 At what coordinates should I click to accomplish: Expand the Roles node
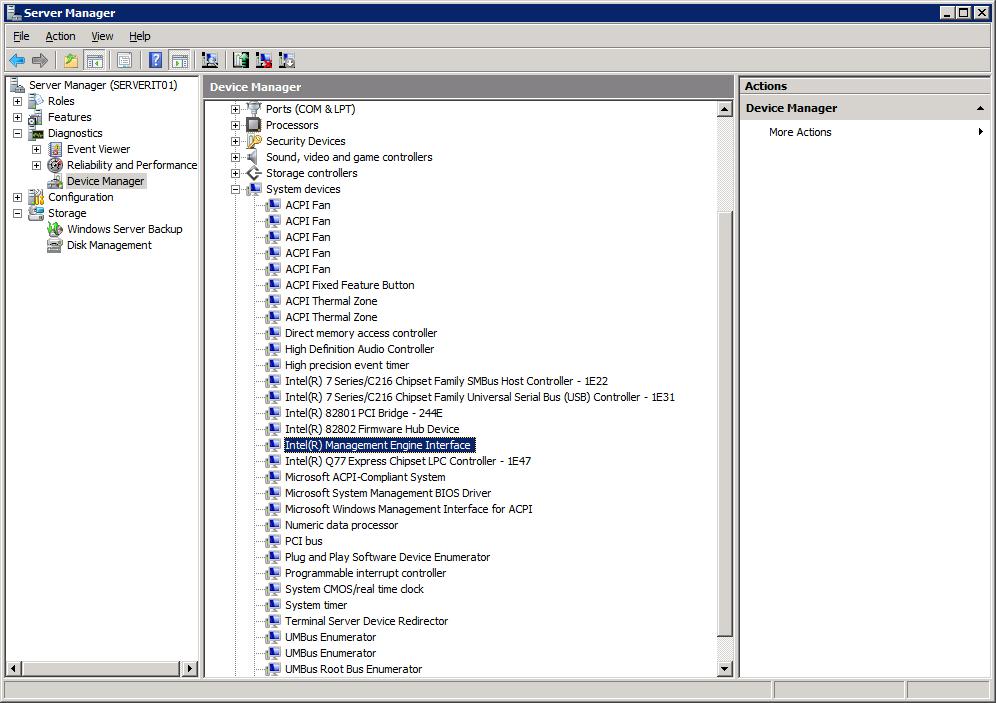tap(17, 101)
